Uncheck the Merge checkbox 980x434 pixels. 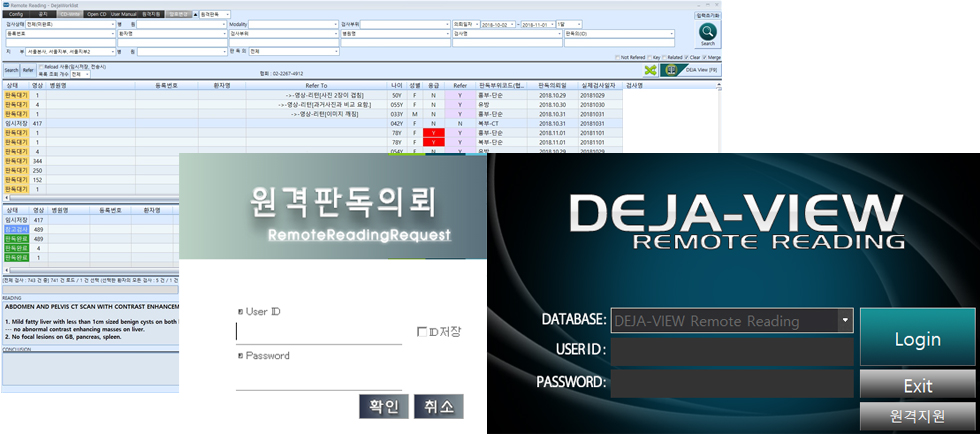[704, 58]
